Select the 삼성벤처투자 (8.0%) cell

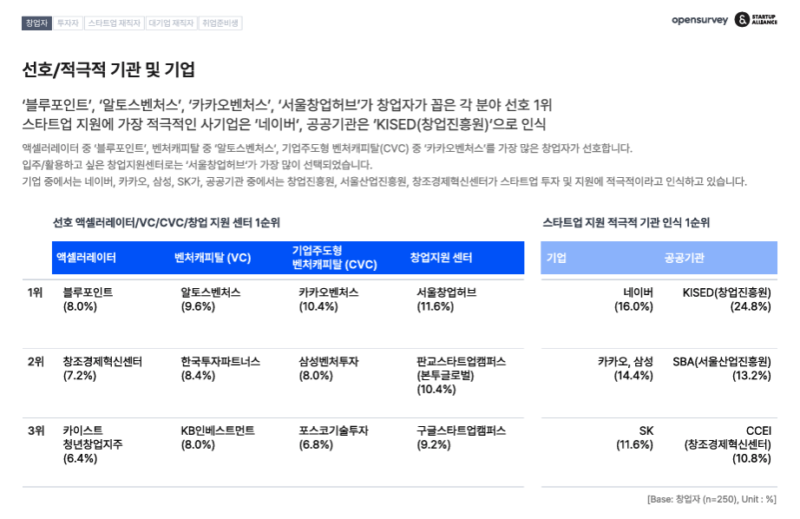pos(328,368)
